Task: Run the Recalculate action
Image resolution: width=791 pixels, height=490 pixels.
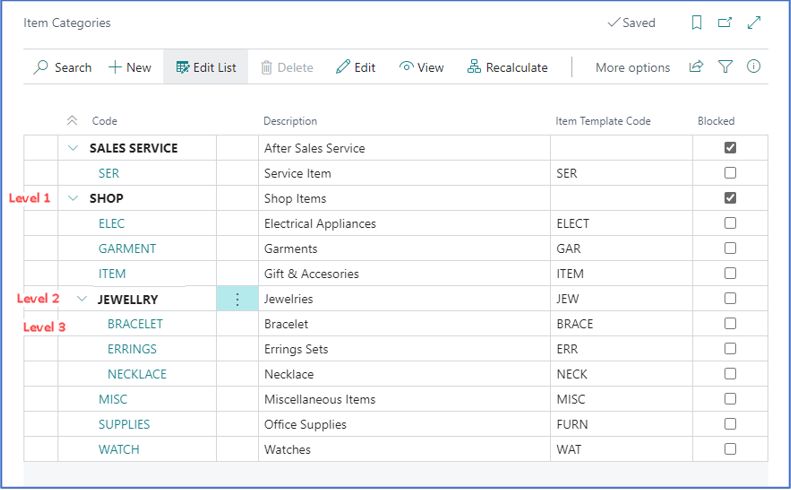Action: [x=507, y=68]
